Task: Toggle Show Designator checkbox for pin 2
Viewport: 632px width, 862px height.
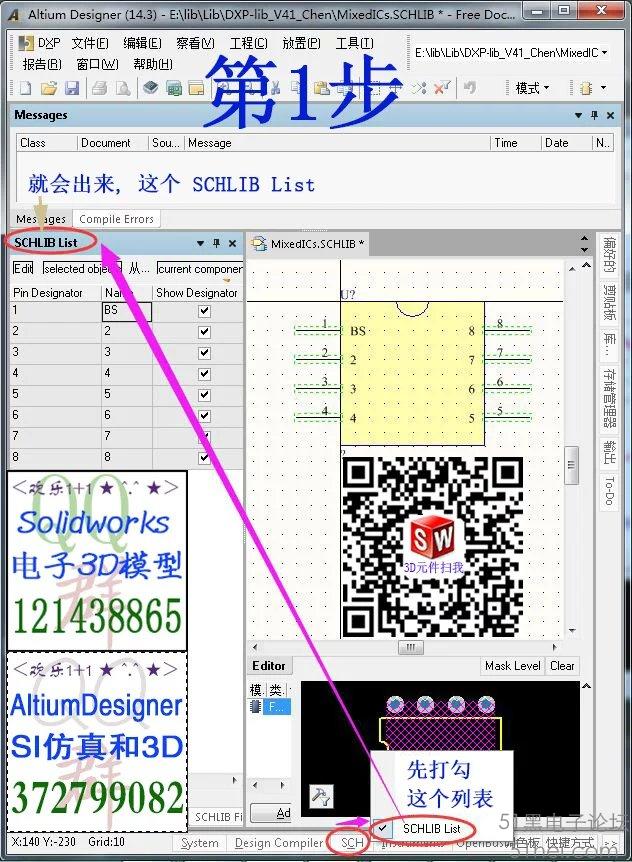Action: click(204, 332)
